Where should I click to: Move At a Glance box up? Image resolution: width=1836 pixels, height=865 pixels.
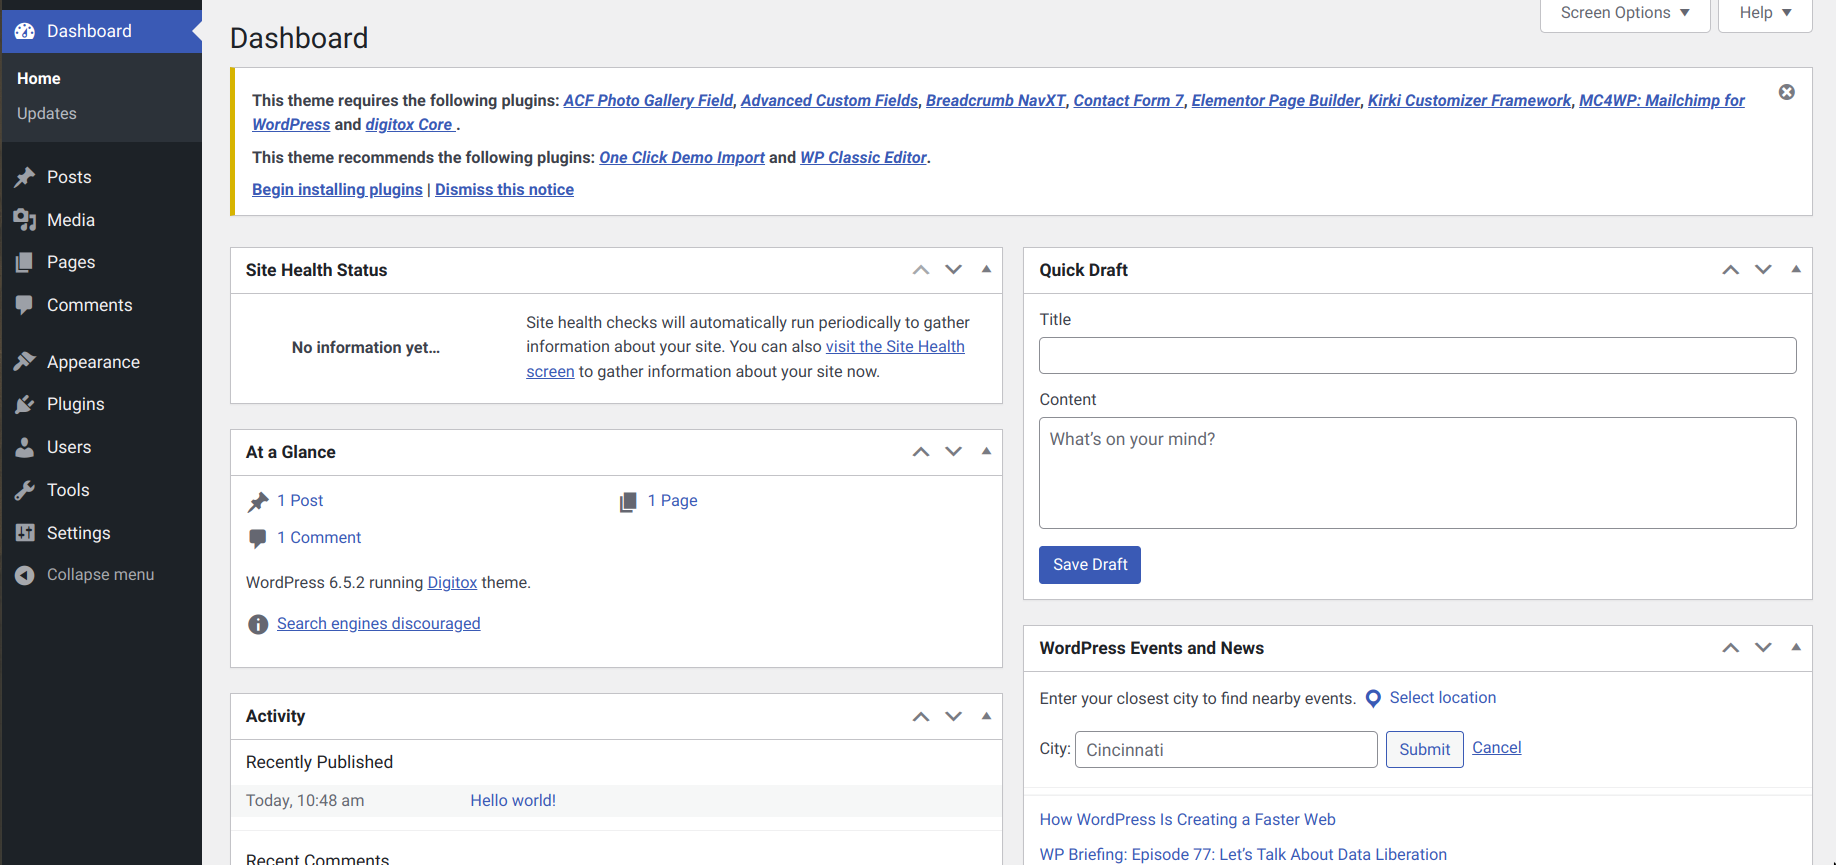pos(921,452)
